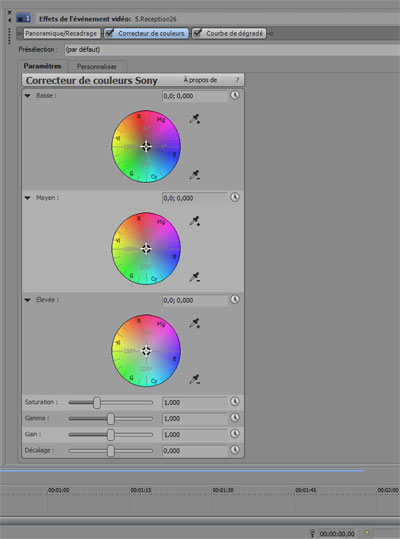Select the Moyen eyedropper minus tool
The image size is (400, 539).
(195, 277)
